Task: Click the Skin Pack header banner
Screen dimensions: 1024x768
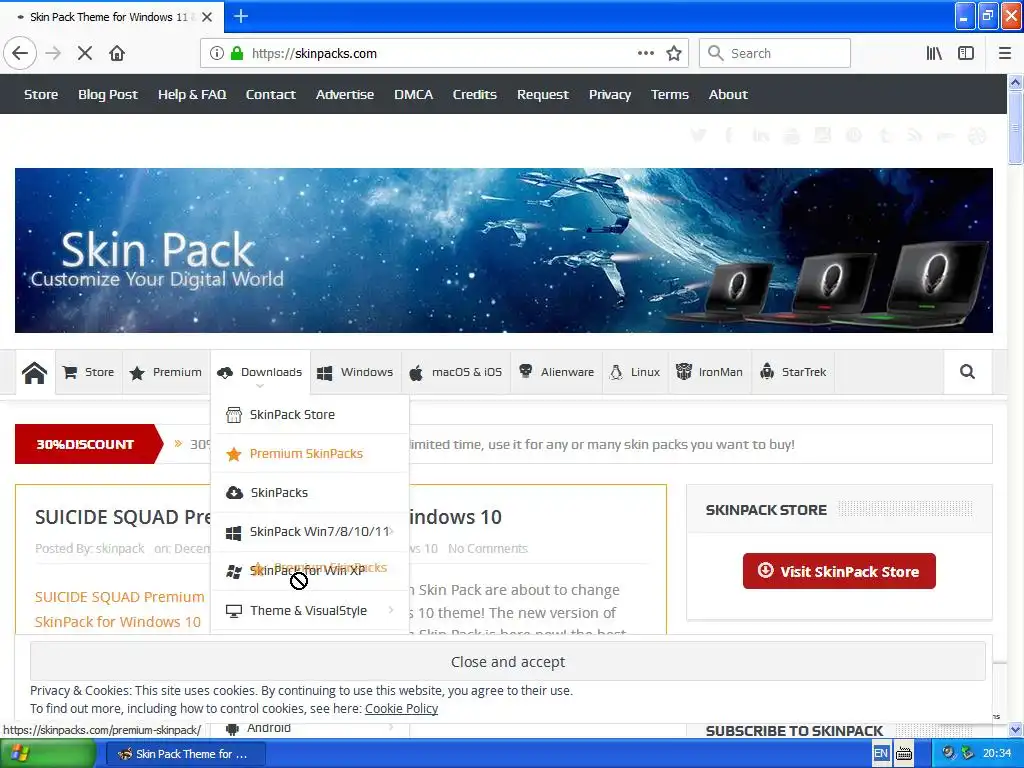Action: 504,251
